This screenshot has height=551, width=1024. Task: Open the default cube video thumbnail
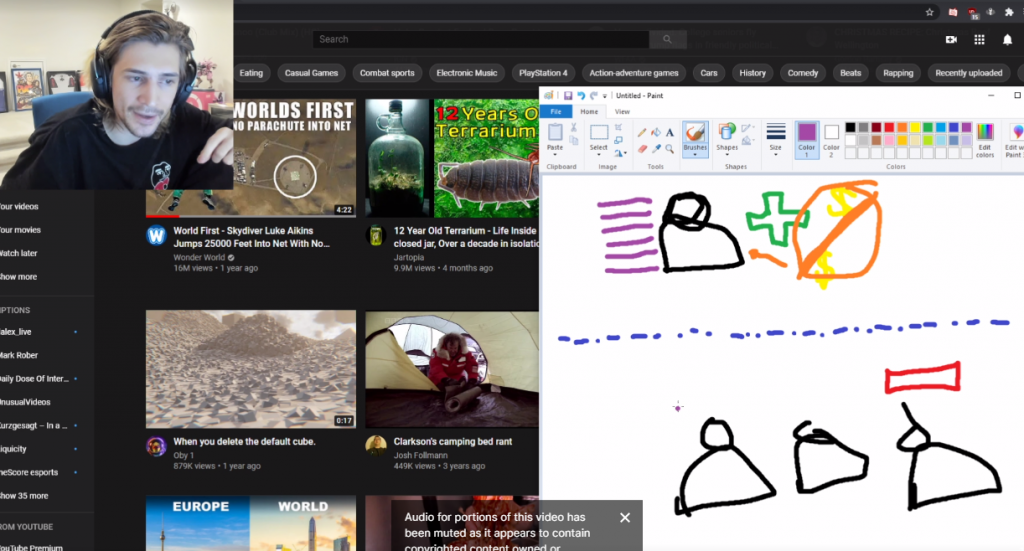(x=251, y=369)
